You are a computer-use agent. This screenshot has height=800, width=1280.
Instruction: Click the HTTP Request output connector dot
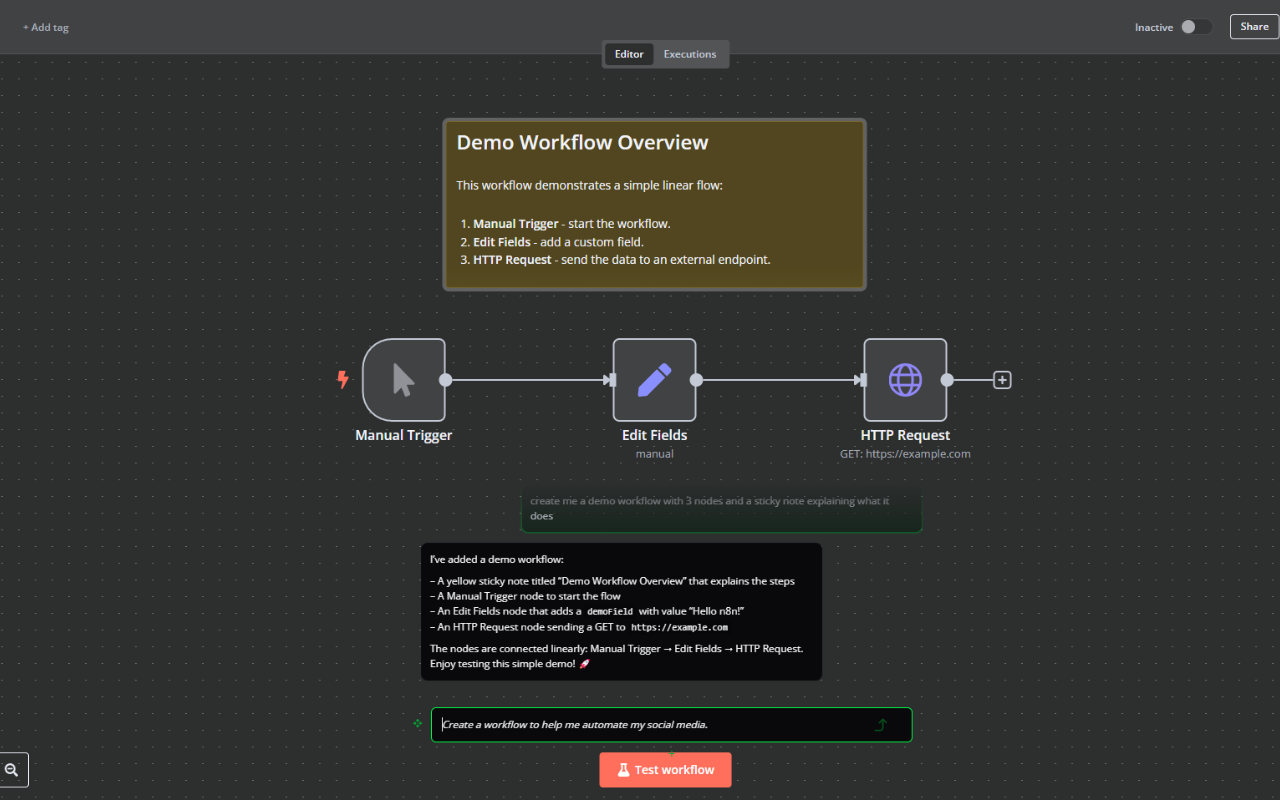(947, 380)
